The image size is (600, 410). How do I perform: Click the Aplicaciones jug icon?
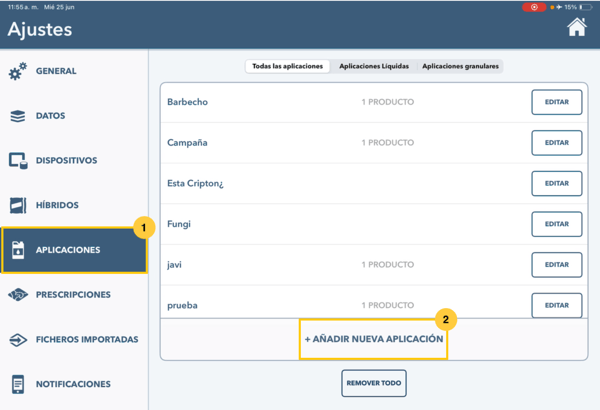click(18, 250)
